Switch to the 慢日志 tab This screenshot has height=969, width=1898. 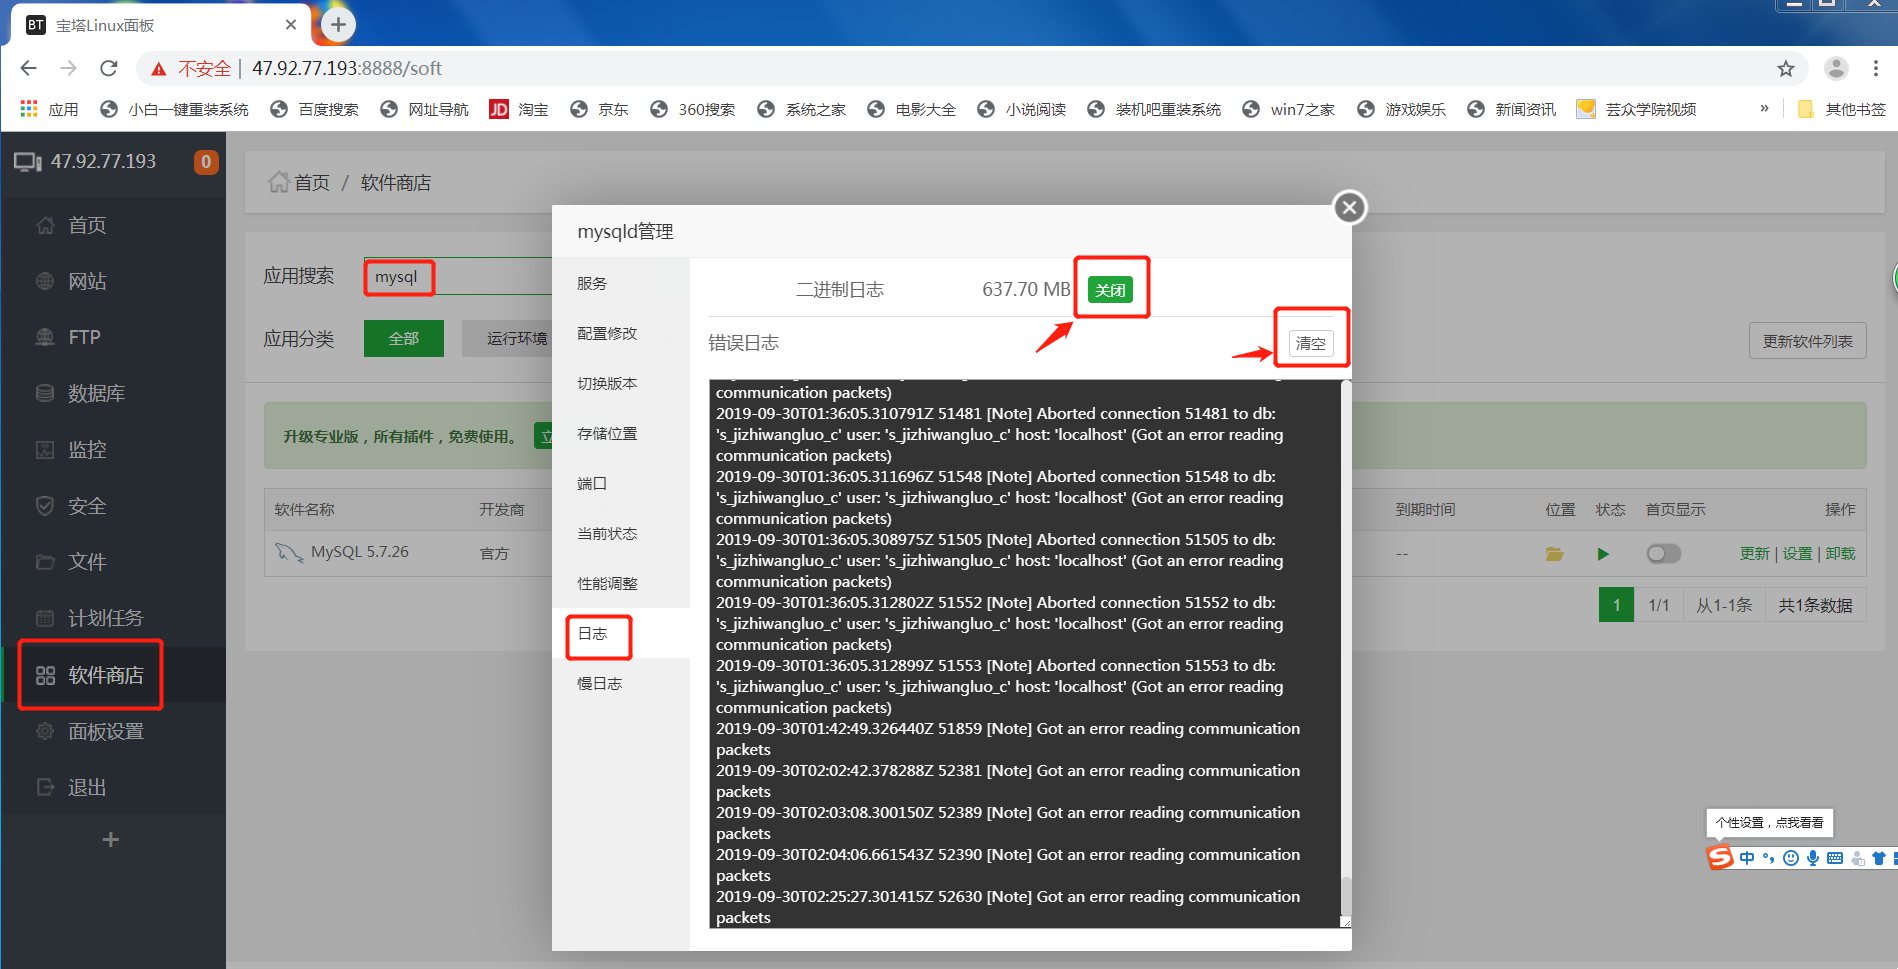coord(599,684)
